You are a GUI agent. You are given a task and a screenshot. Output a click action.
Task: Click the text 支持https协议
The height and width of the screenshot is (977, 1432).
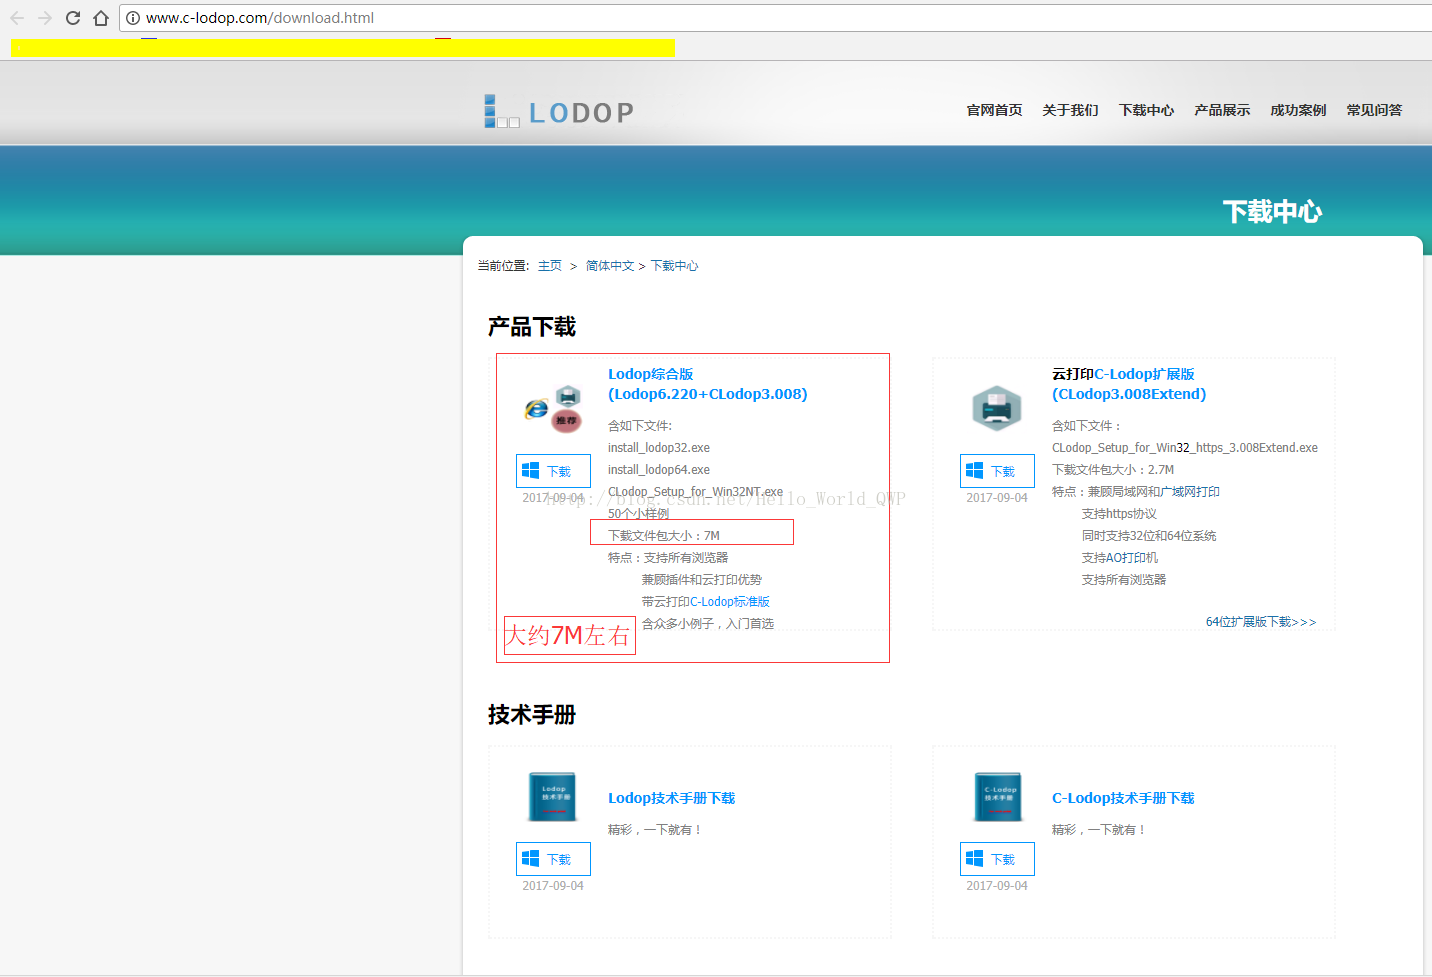coord(1119,514)
